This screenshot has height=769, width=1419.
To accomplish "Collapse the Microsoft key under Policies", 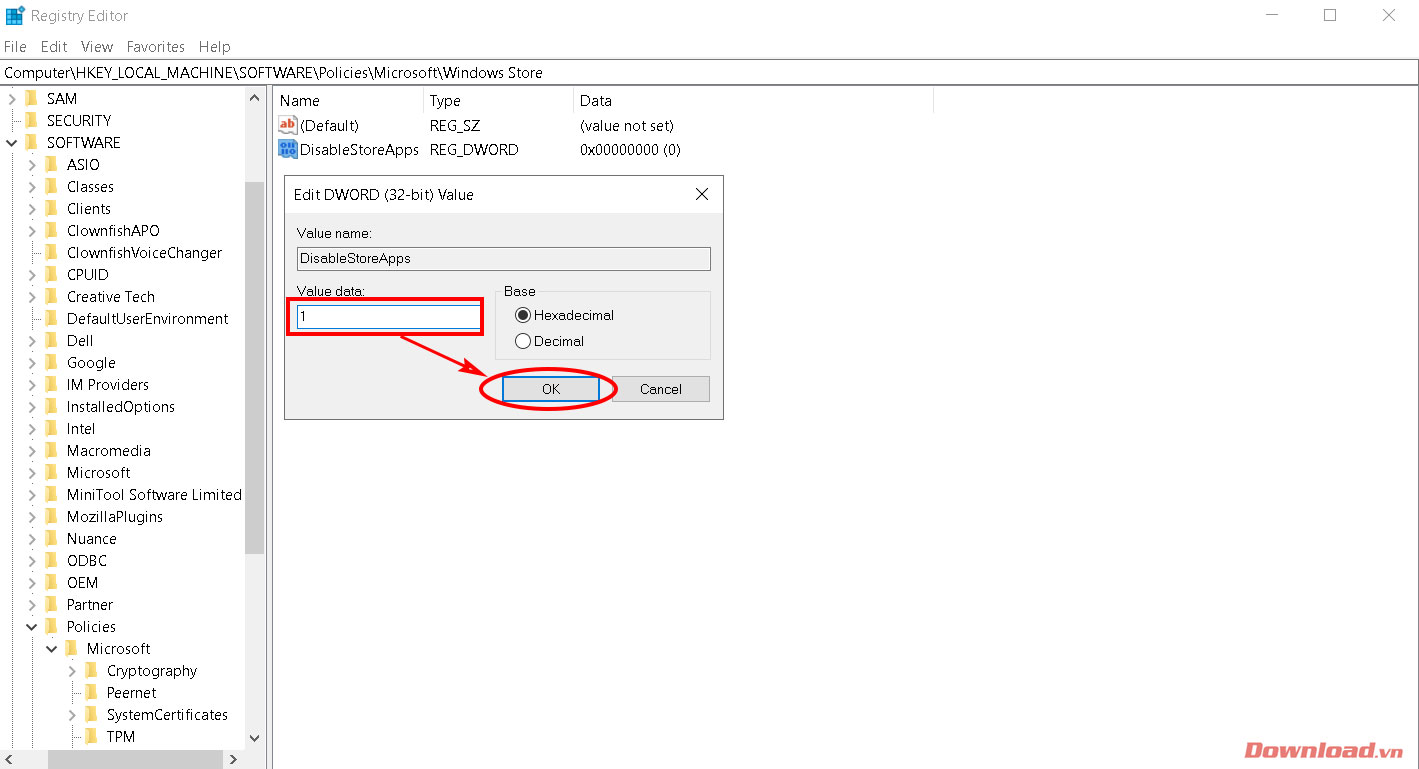I will click(52, 649).
